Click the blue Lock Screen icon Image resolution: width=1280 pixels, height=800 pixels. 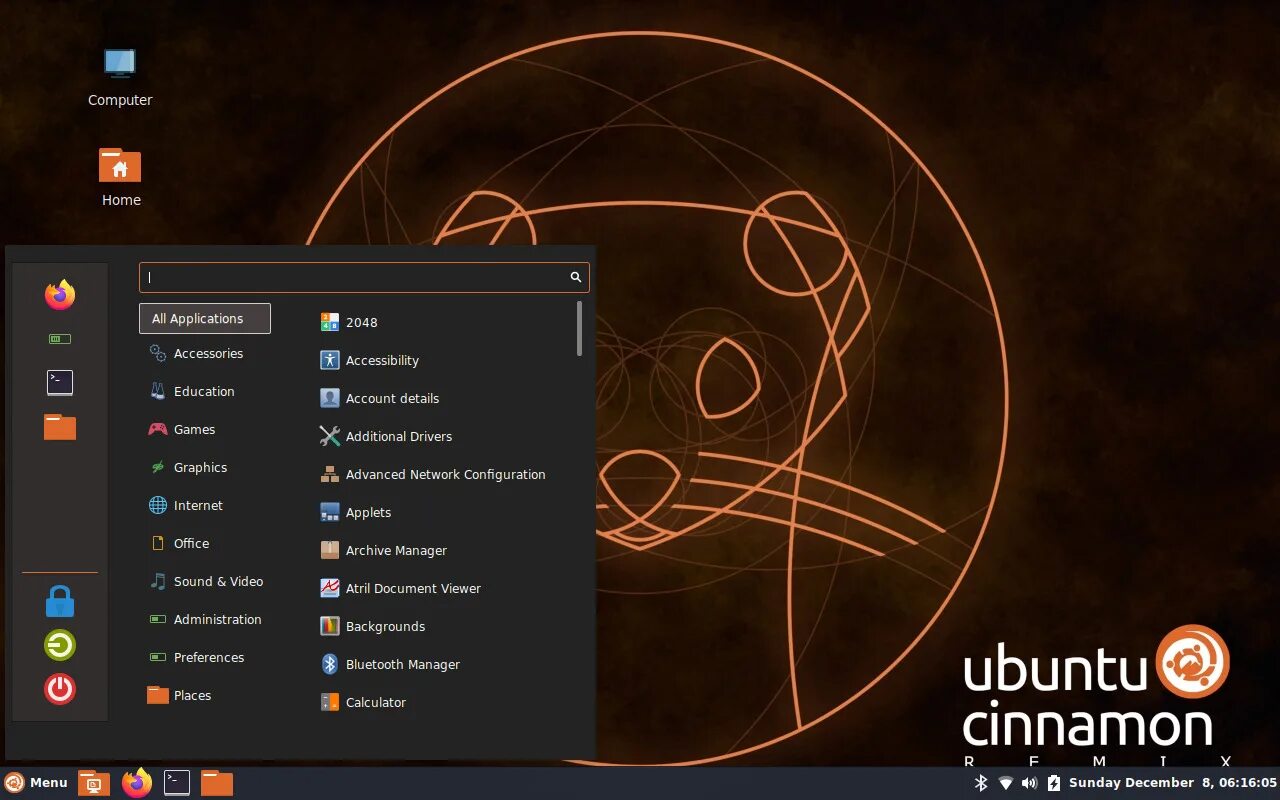point(60,601)
